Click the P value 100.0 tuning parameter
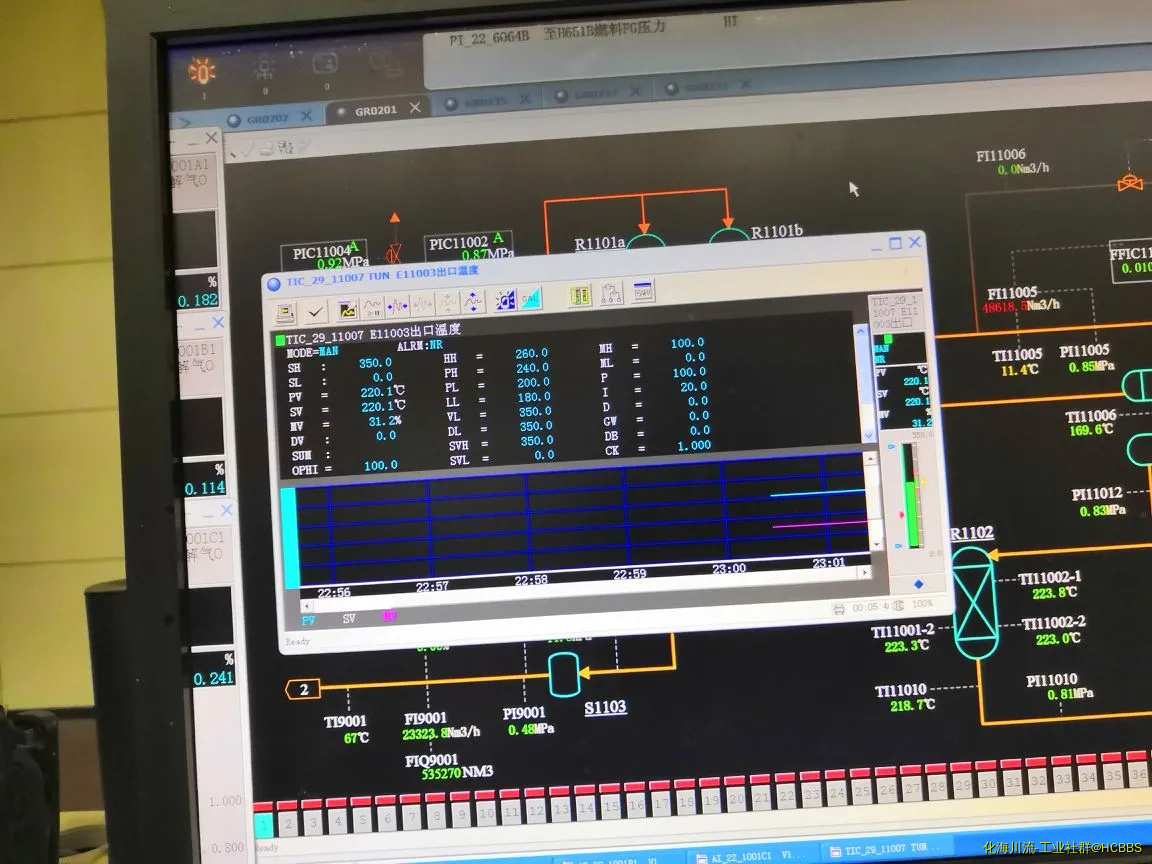Image resolution: width=1152 pixels, height=864 pixels. (688, 372)
